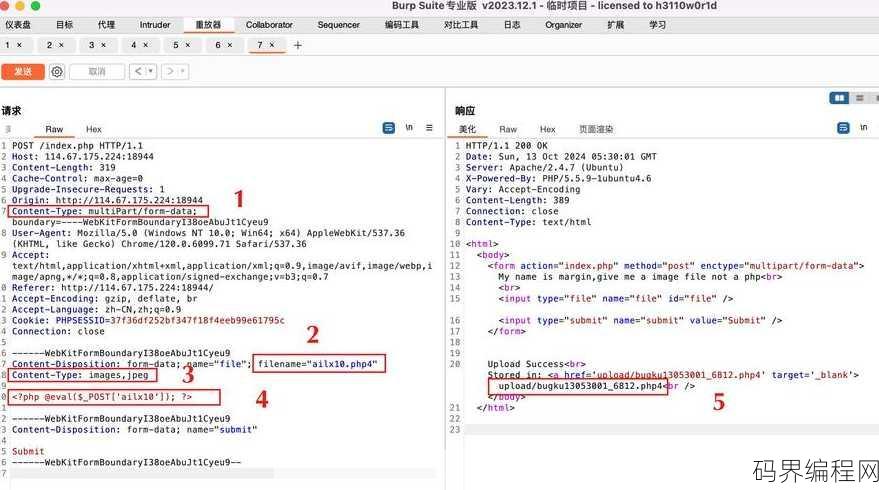Toggle request non-printable \n characters
Image resolution: width=879 pixels, height=490 pixels.
[x=409, y=128]
